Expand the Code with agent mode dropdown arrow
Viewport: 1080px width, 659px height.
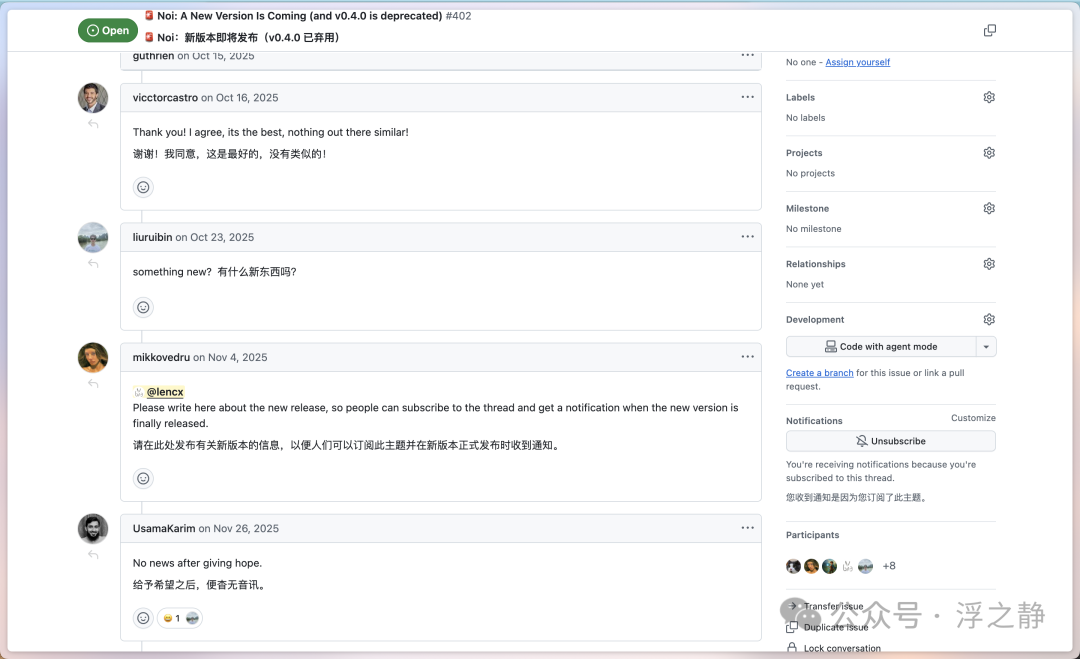pyautogui.click(x=986, y=347)
